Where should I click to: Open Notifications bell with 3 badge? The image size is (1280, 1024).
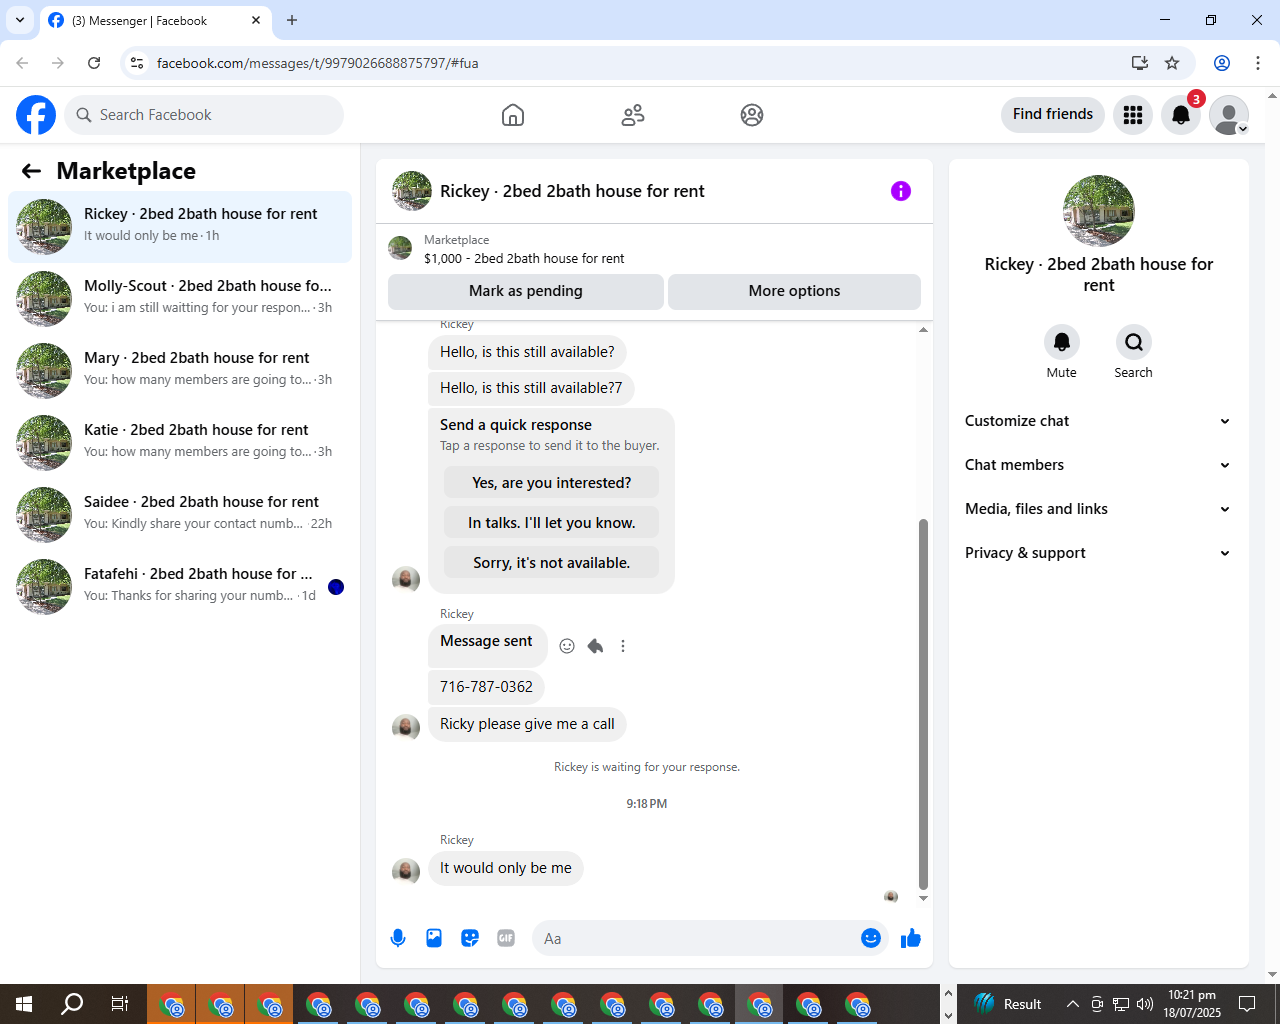(1181, 115)
